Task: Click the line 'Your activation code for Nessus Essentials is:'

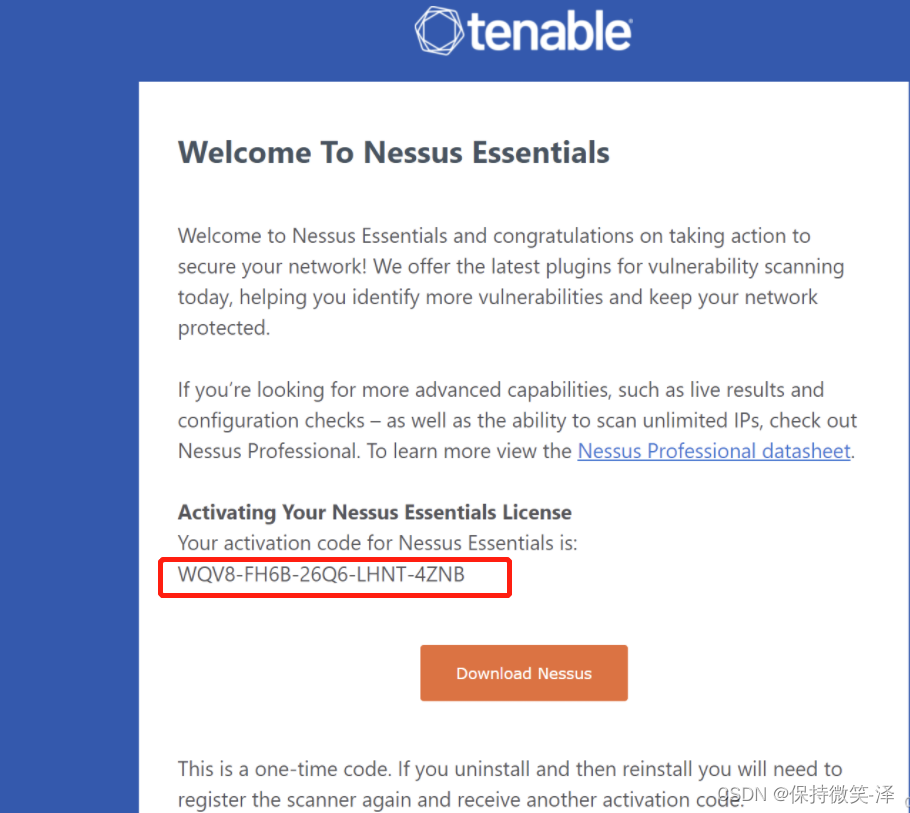Action: [x=377, y=543]
